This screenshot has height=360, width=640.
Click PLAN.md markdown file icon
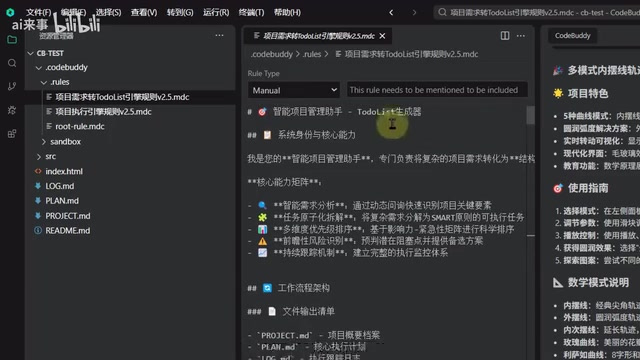[38, 201]
